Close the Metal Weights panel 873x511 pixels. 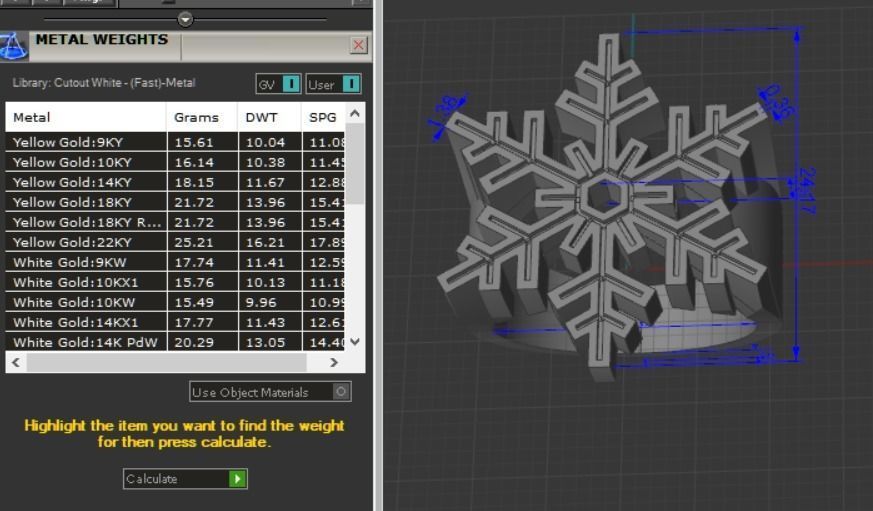359,45
